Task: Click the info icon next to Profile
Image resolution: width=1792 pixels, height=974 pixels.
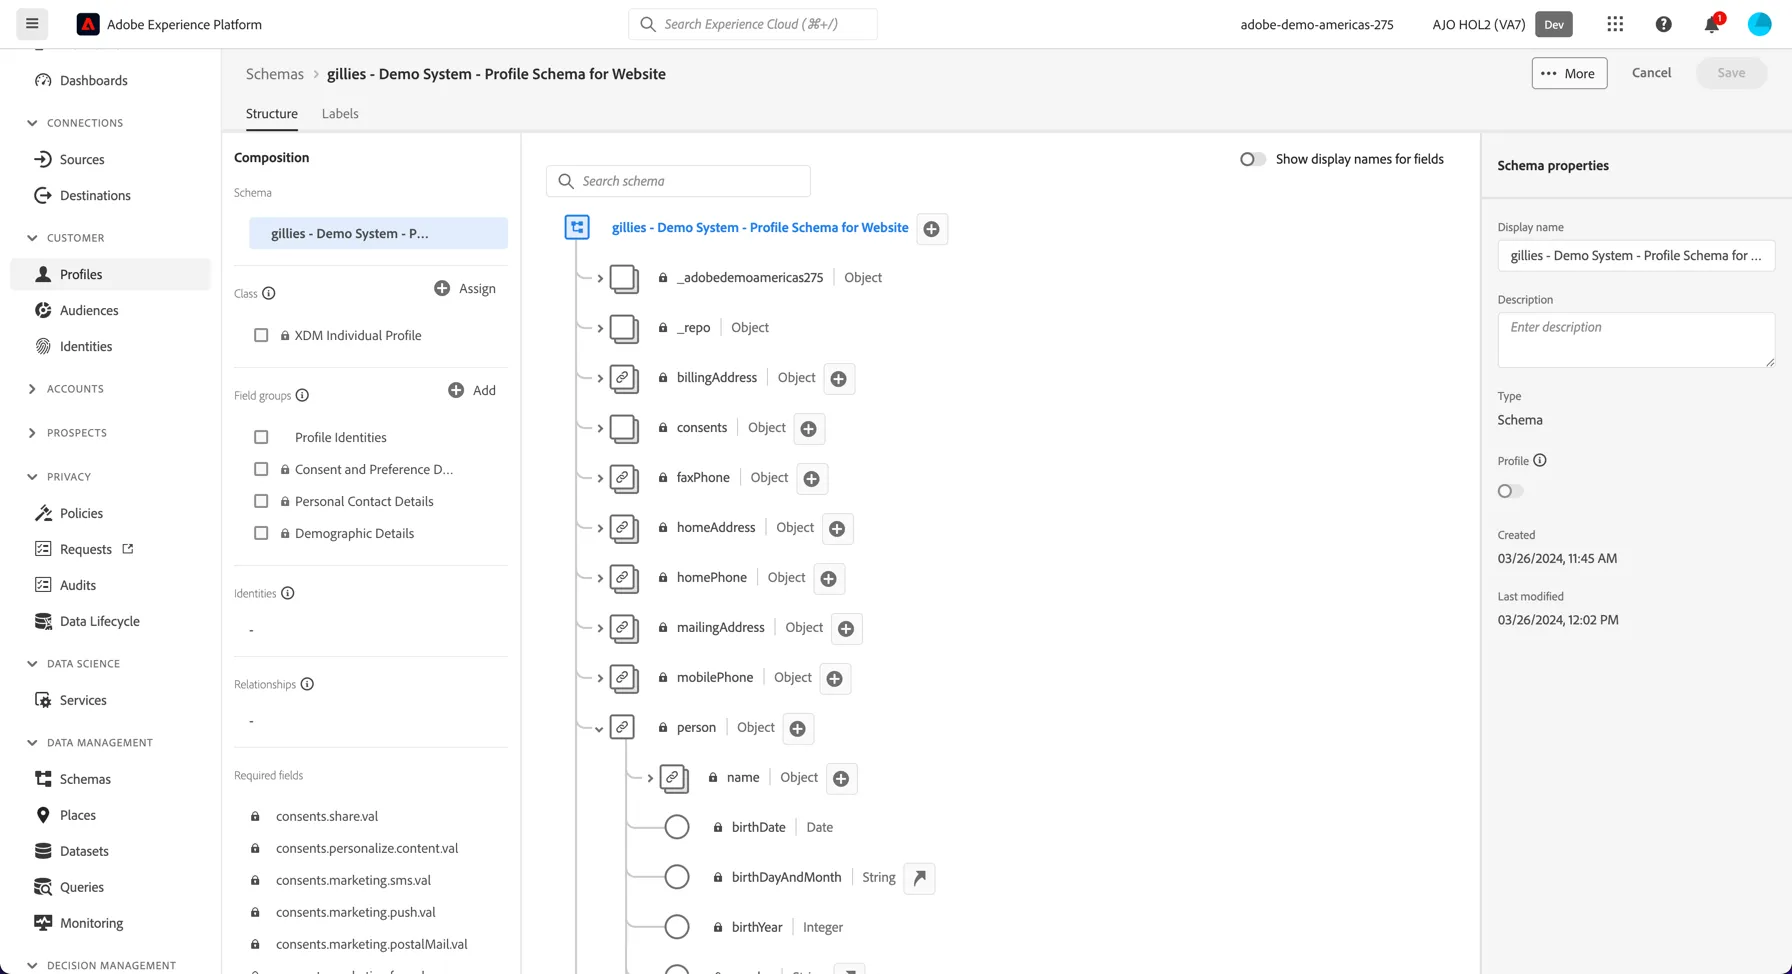Action: pyautogui.click(x=1540, y=460)
